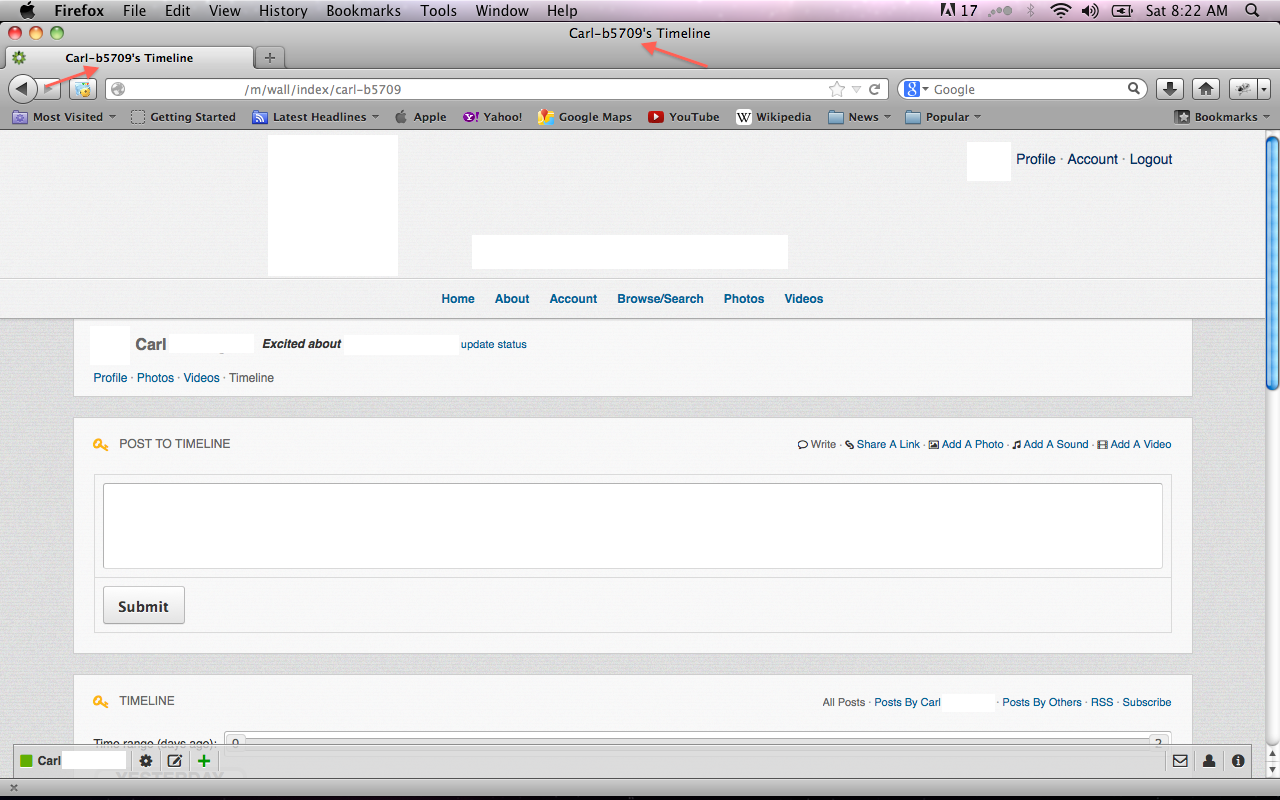Click the site identity icon beside the address bar
Image resolution: width=1280 pixels, height=800 pixels.
(118, 89)
